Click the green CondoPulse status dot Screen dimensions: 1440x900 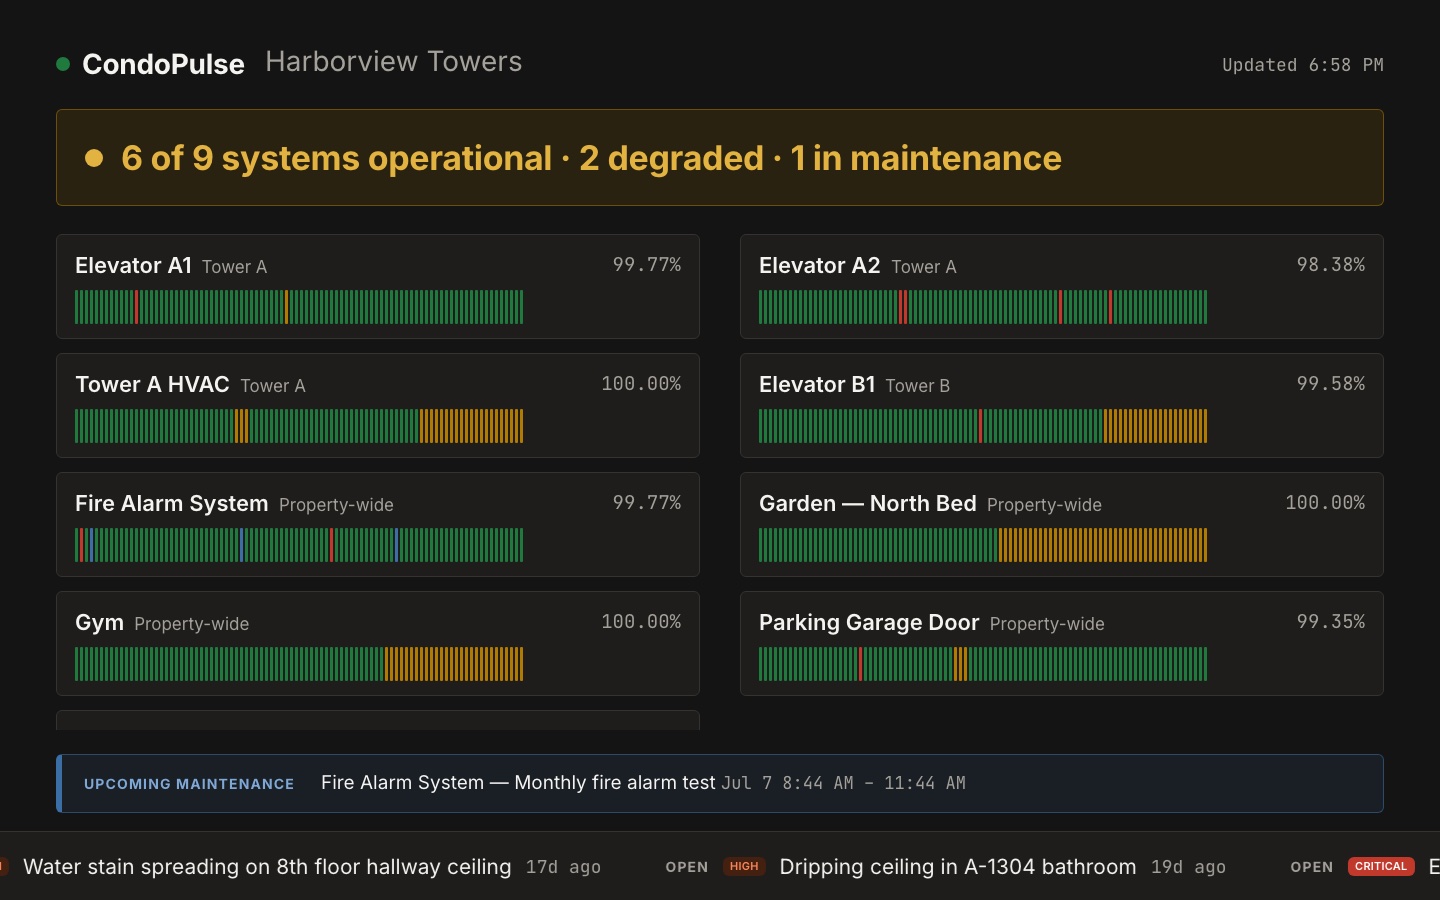pos(63,64)
